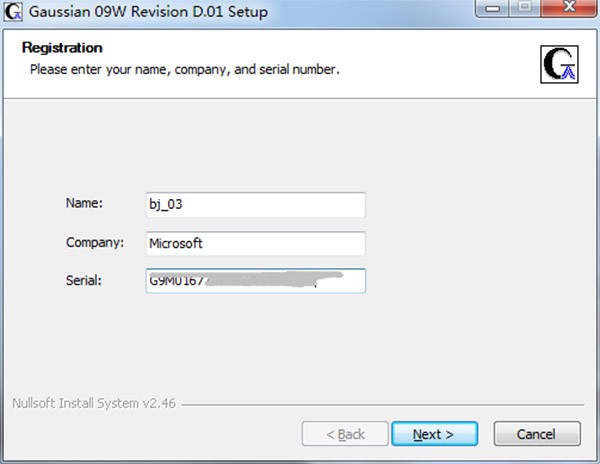Click the Nullsoft Install System v2.46 text
The image size is (600, 464).
click(x=94, y=404)
